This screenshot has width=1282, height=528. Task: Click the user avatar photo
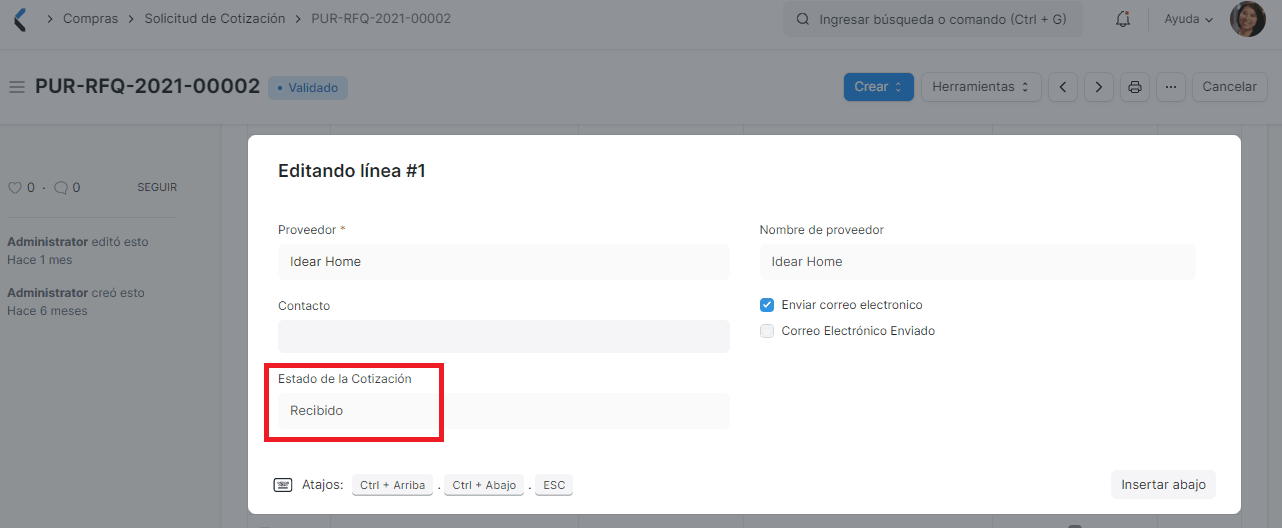(1247, 19)
